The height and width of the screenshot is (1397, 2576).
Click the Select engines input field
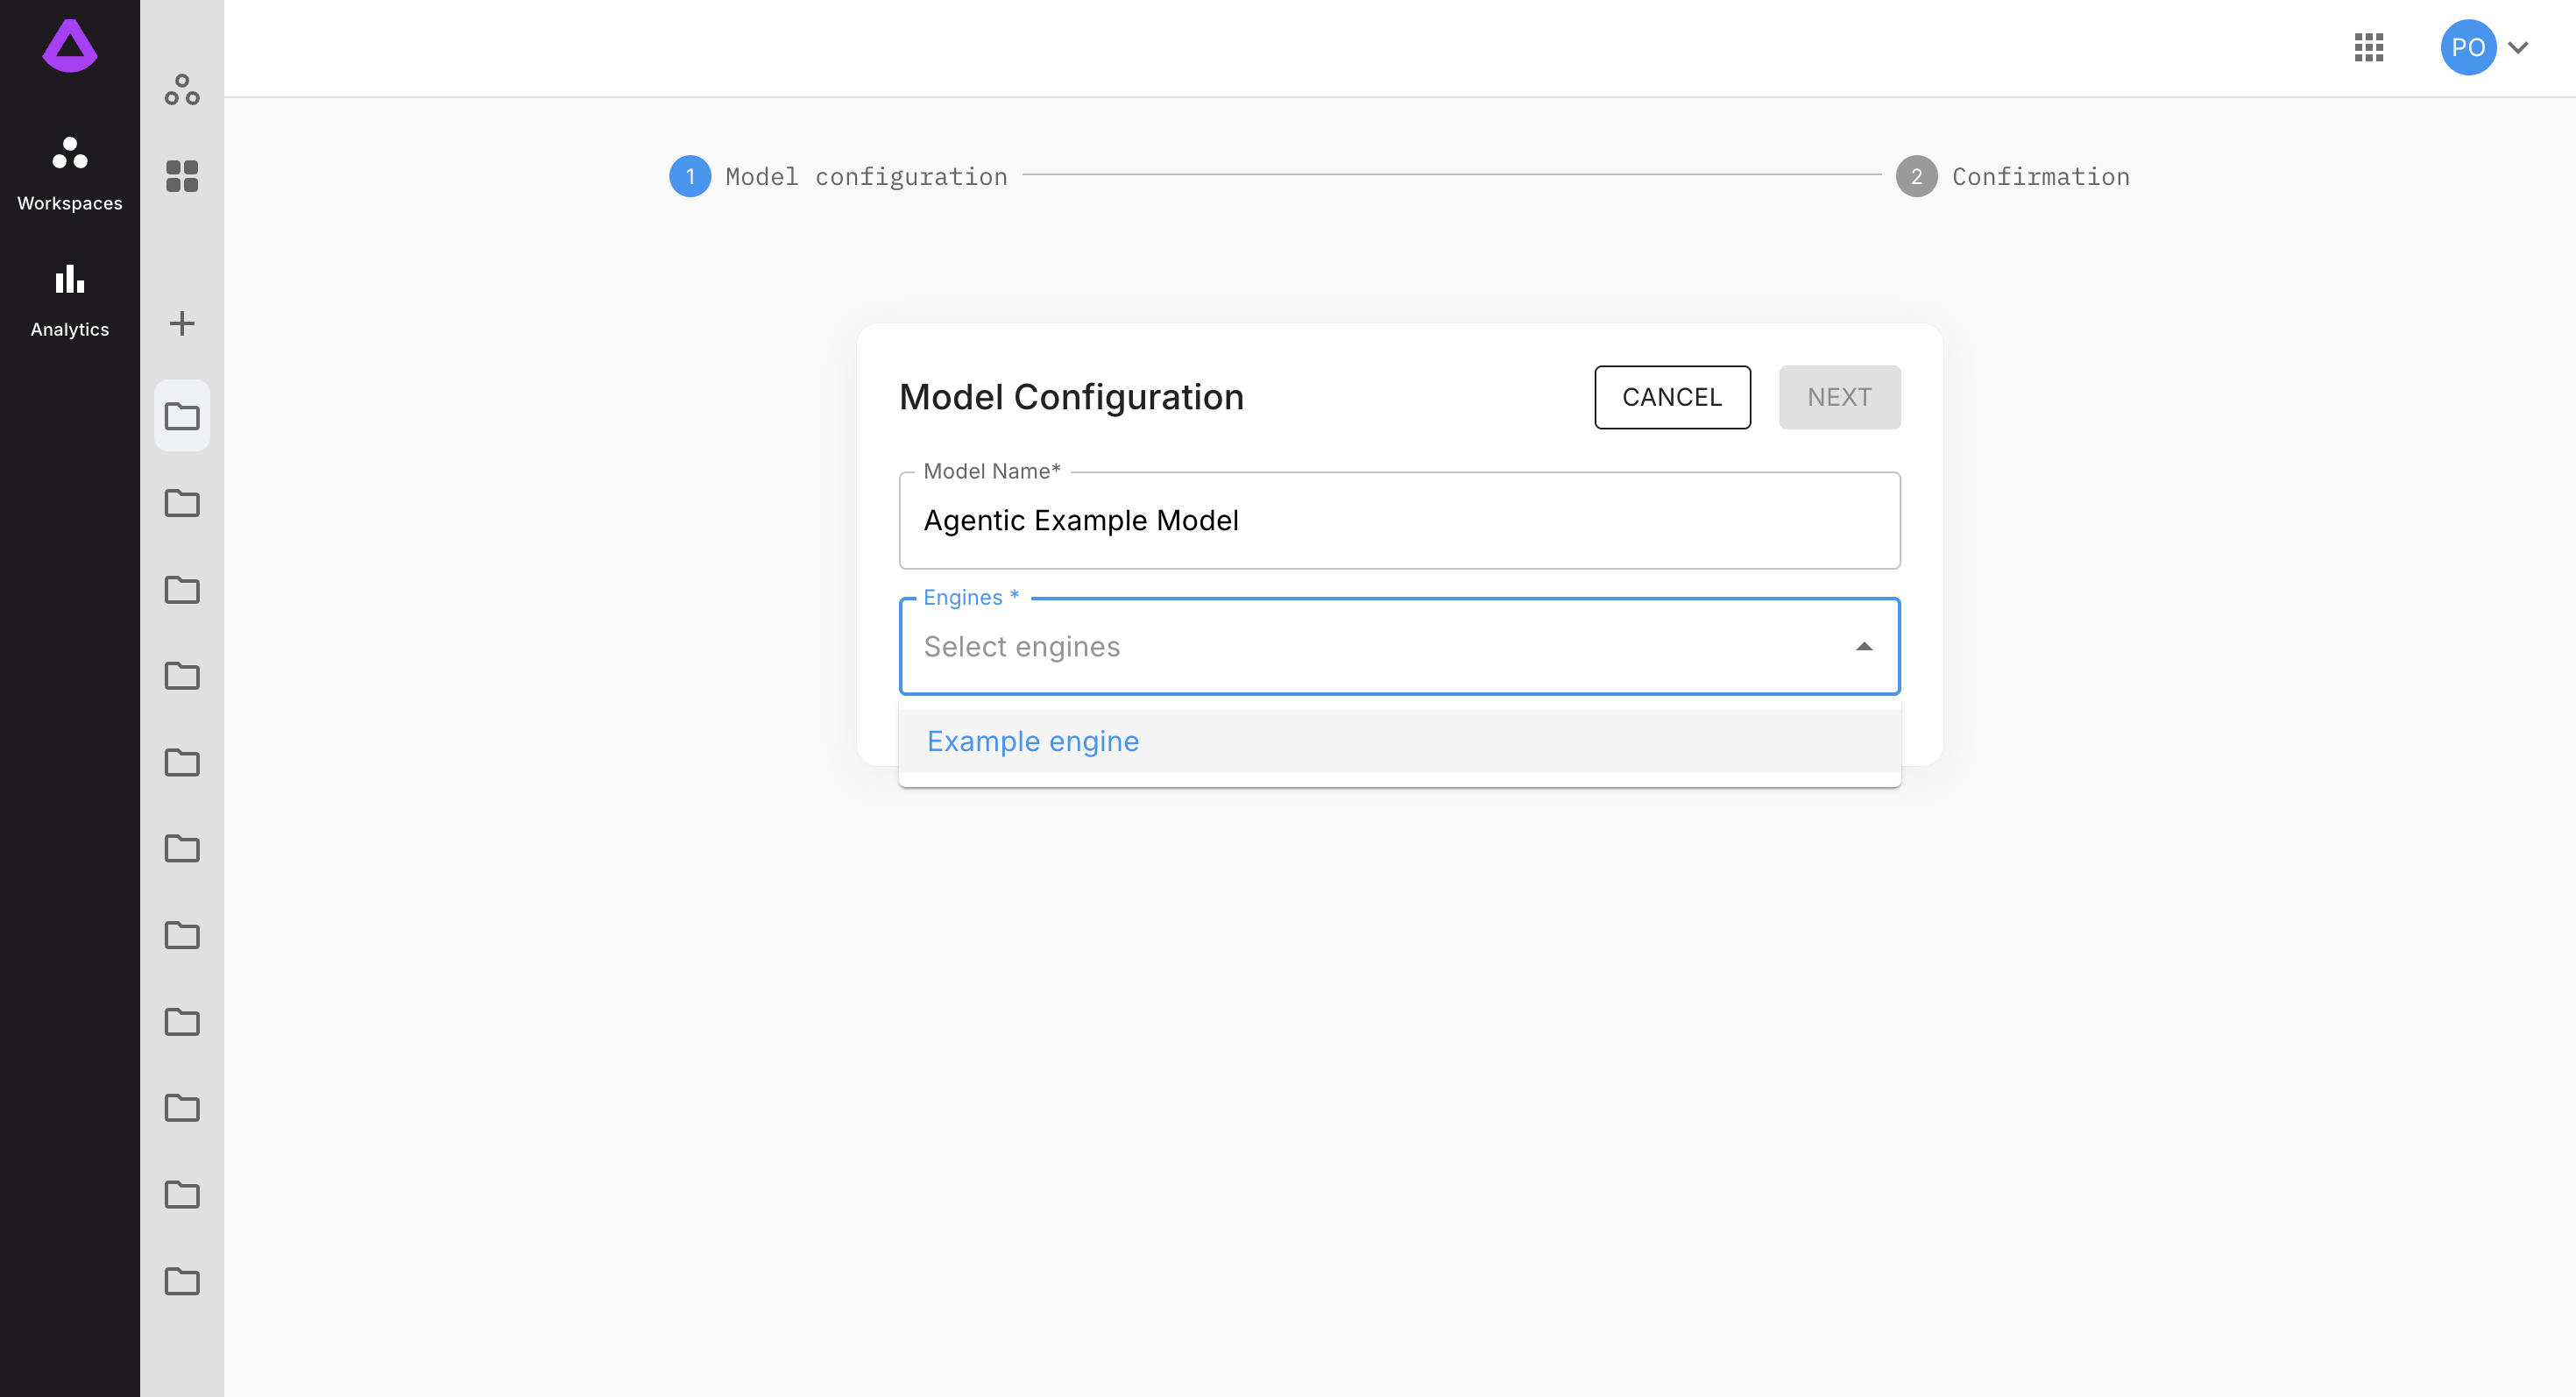[1370, 647]
